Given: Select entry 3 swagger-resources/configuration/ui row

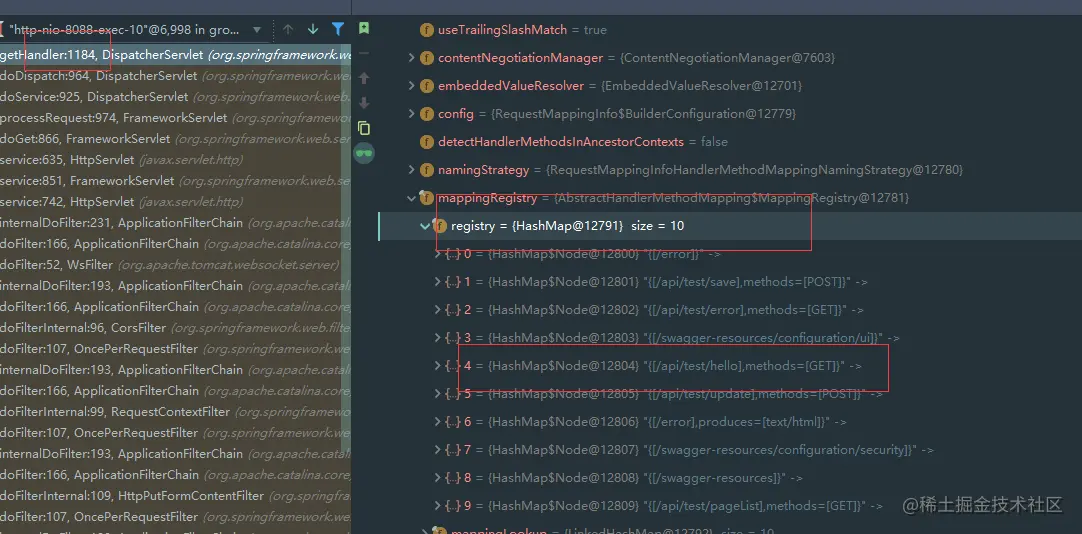Looking at the screenshot, I should [730, 338].
